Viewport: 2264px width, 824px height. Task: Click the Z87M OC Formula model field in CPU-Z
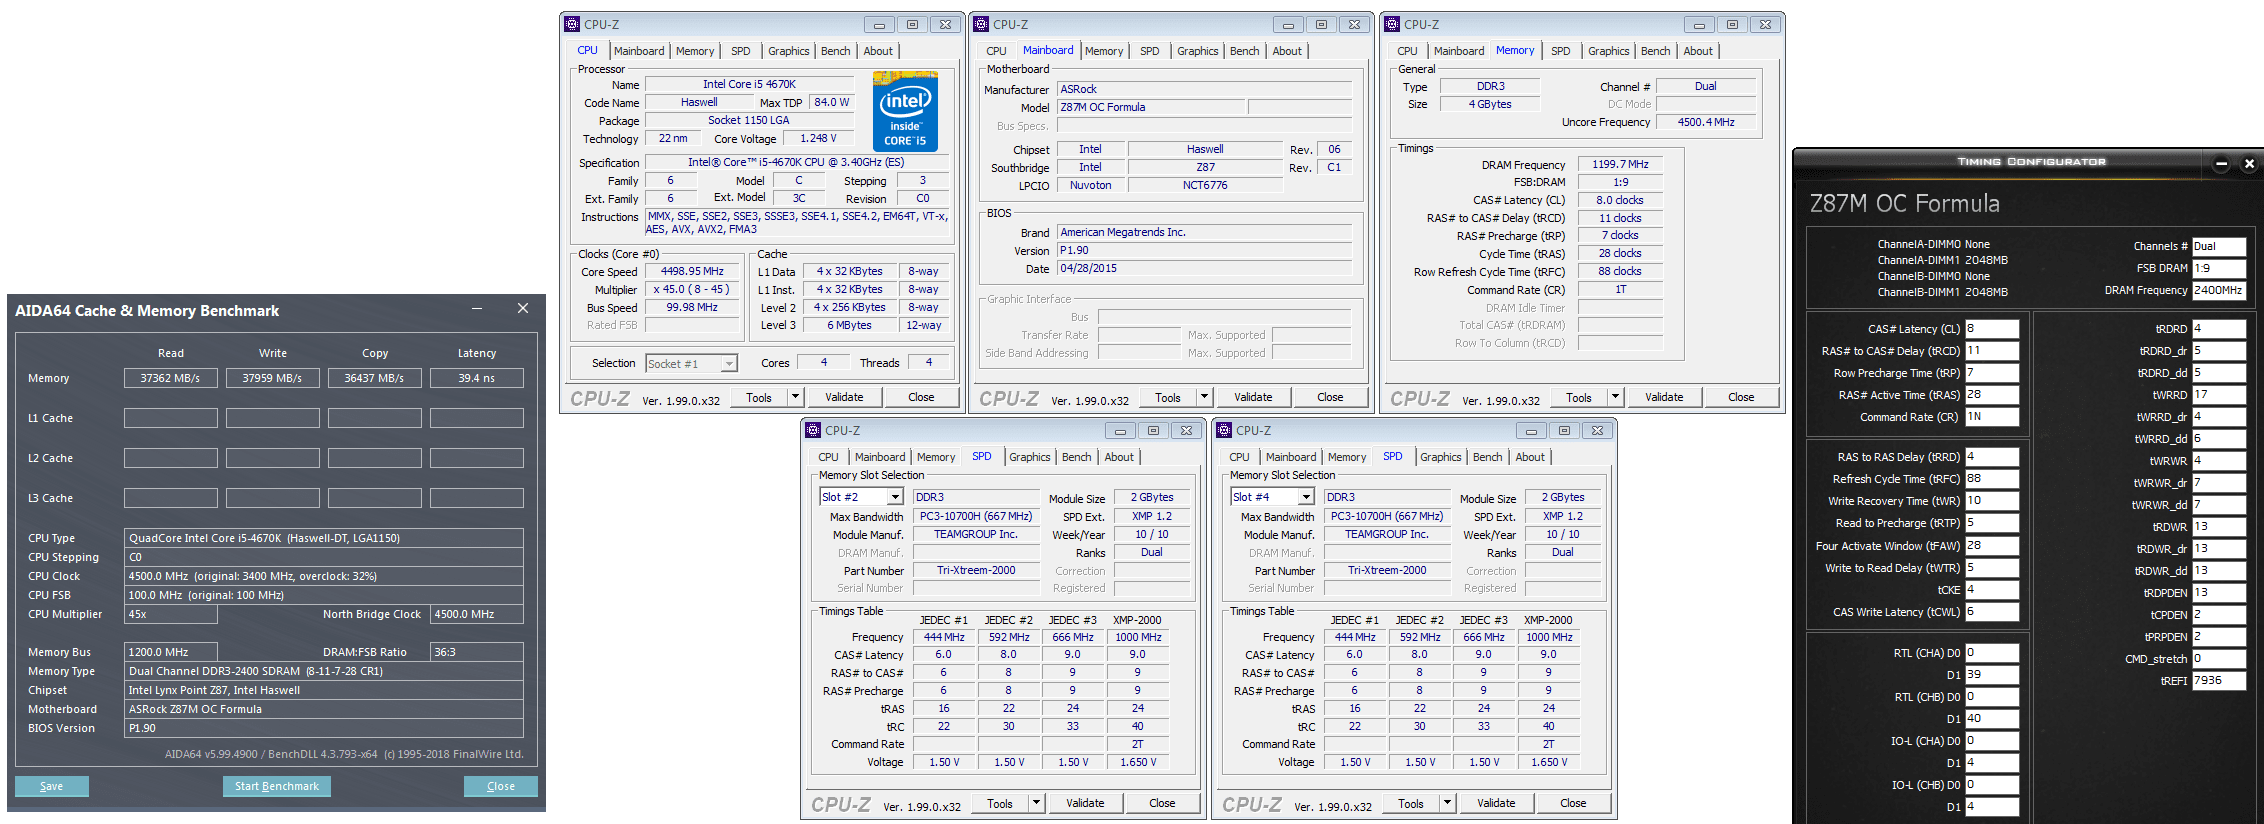1151,107
